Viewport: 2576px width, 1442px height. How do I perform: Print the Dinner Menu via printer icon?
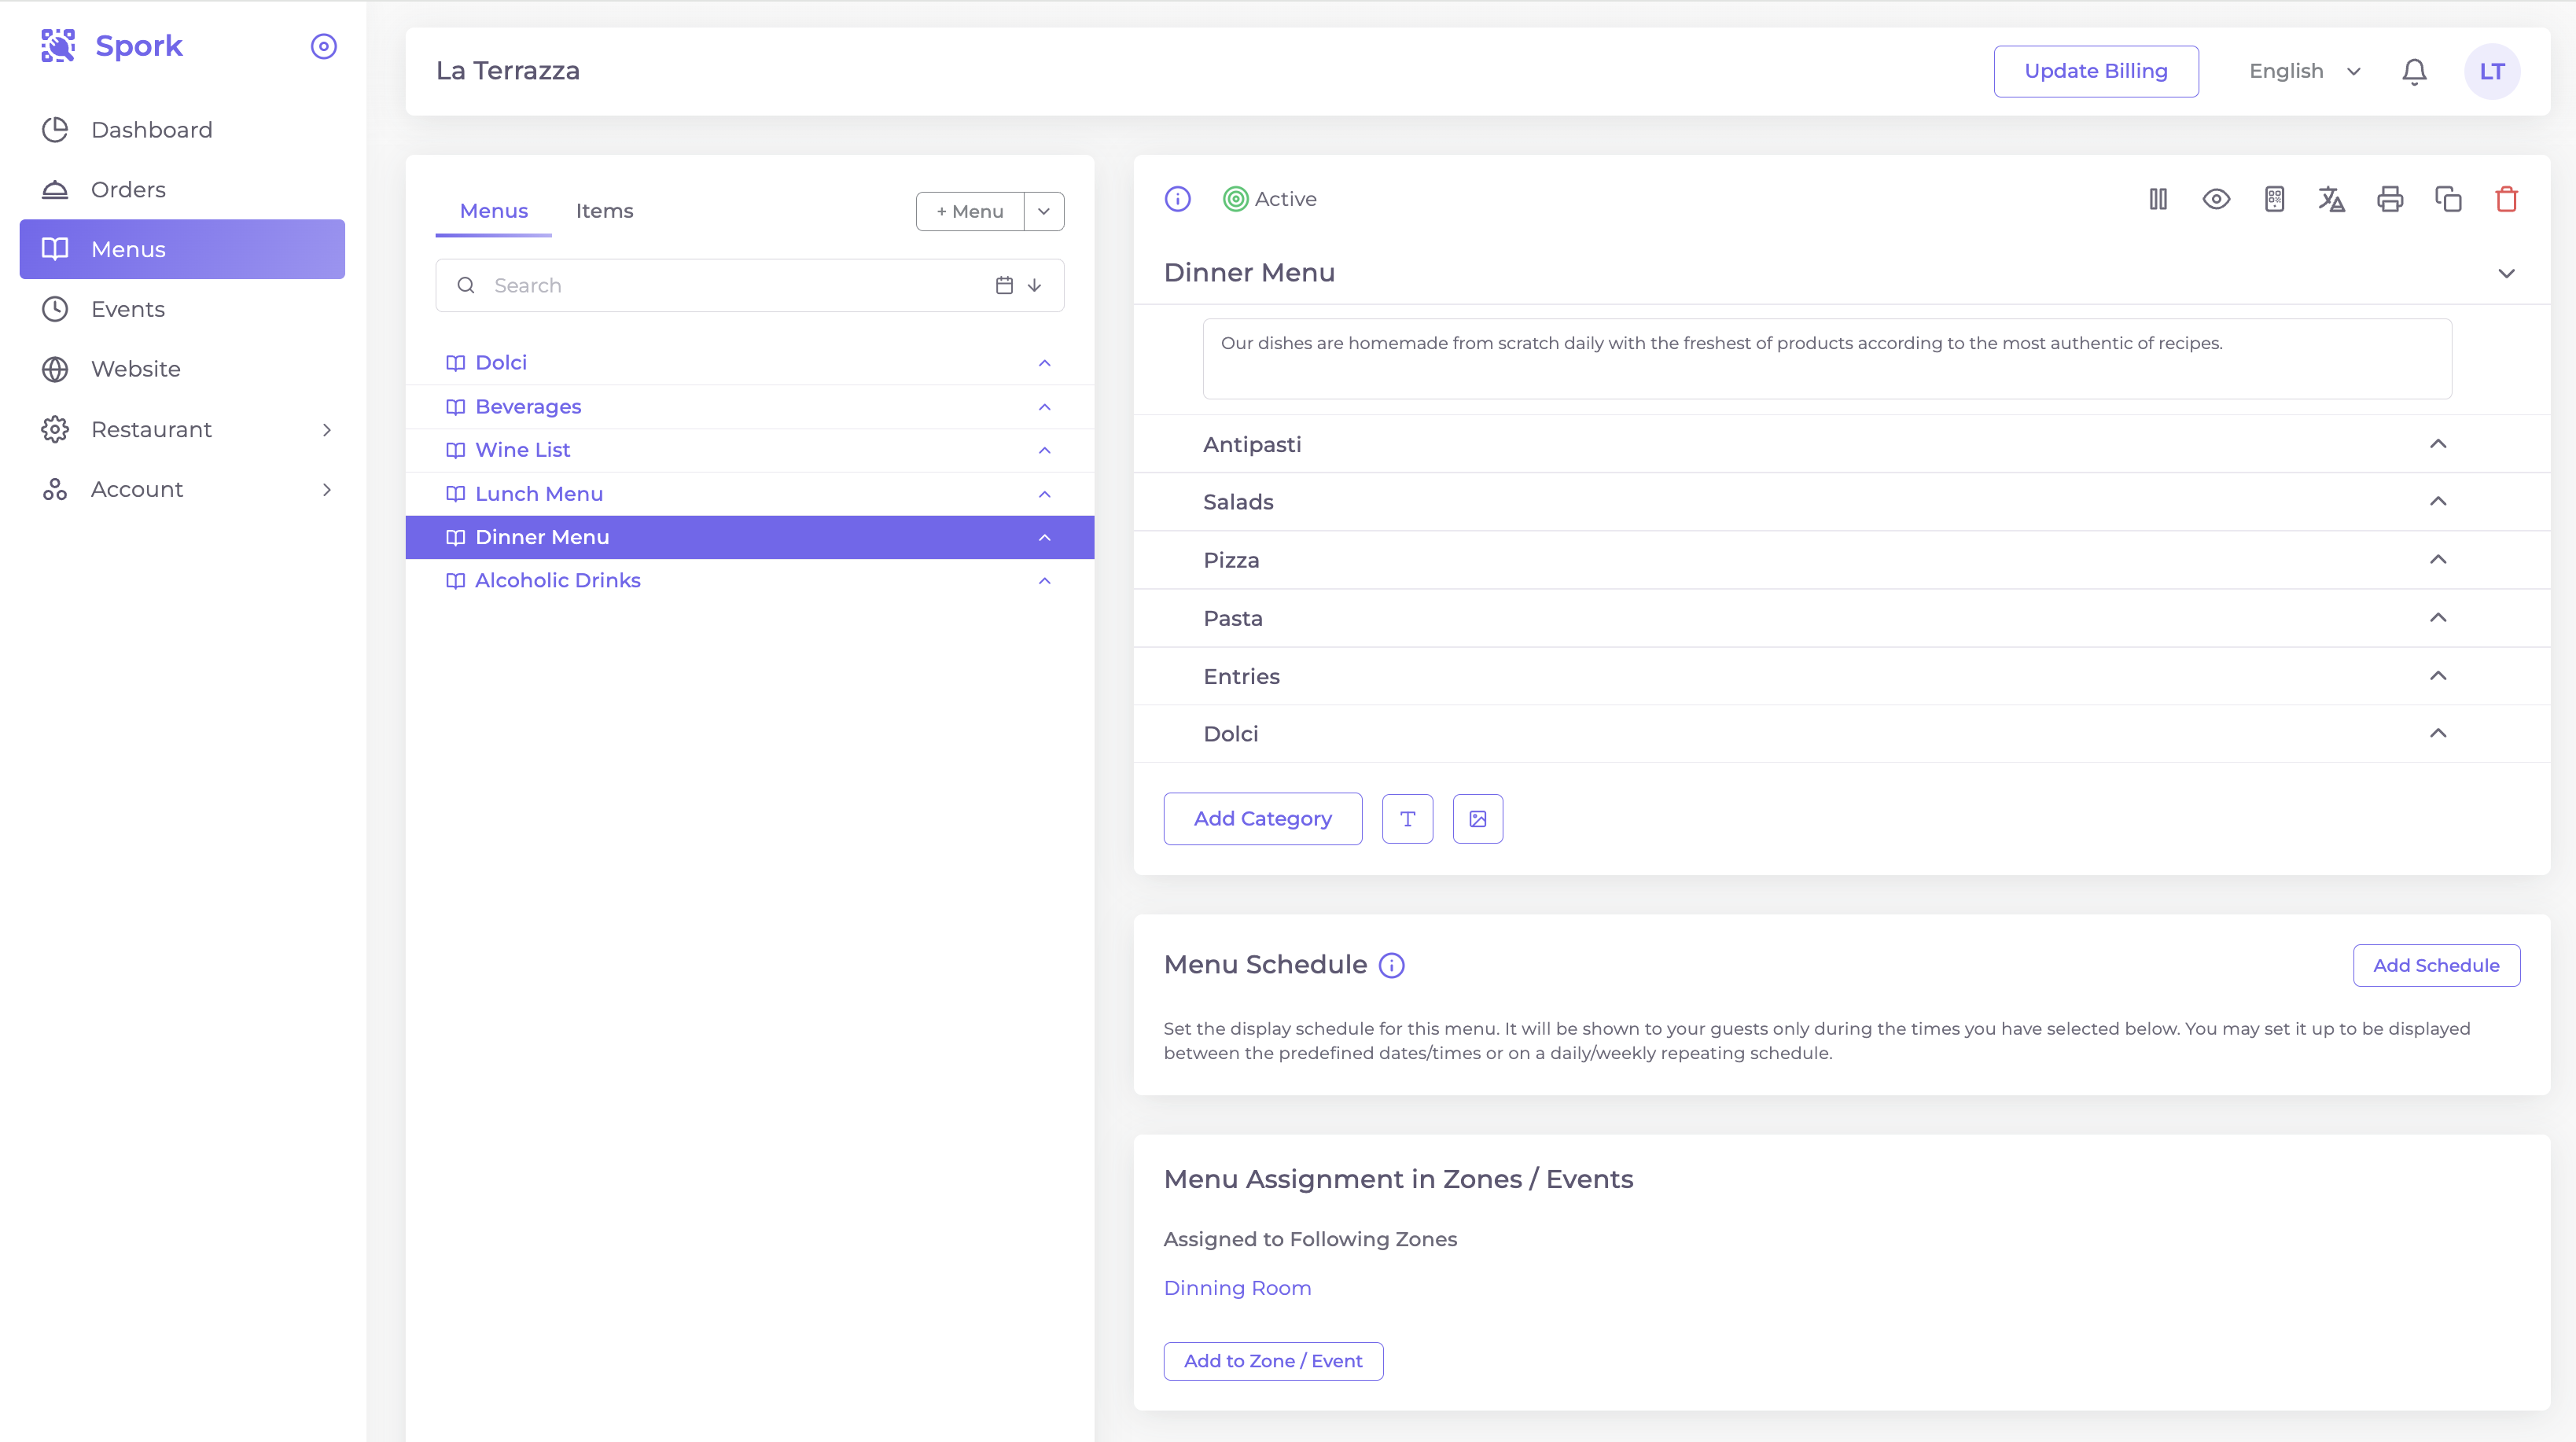(2389, 199)
